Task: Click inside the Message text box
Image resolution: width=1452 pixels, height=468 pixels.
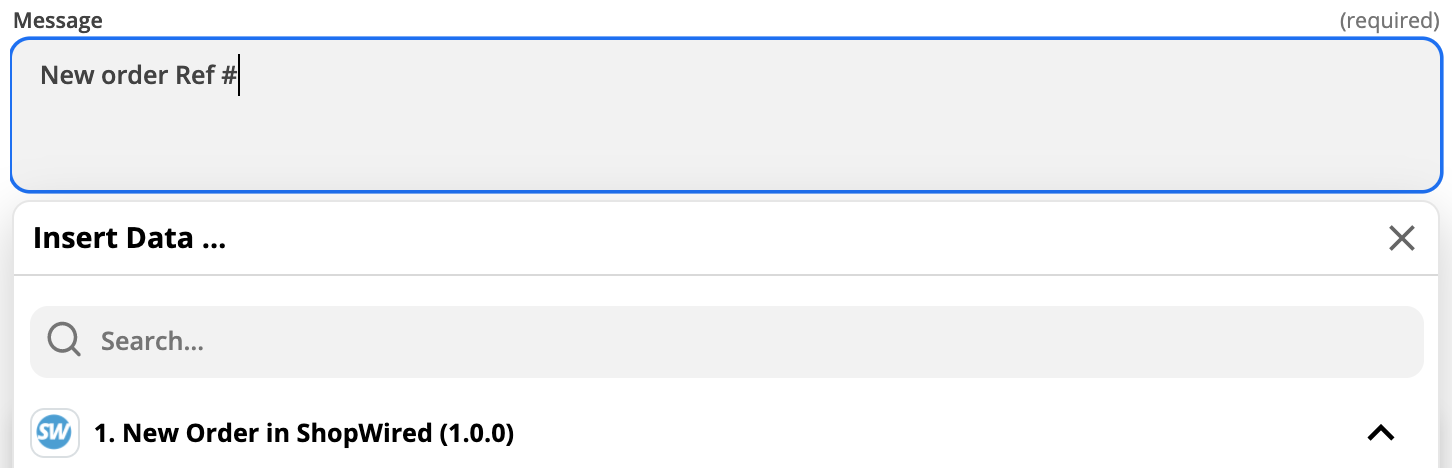Action: [726, 115]
